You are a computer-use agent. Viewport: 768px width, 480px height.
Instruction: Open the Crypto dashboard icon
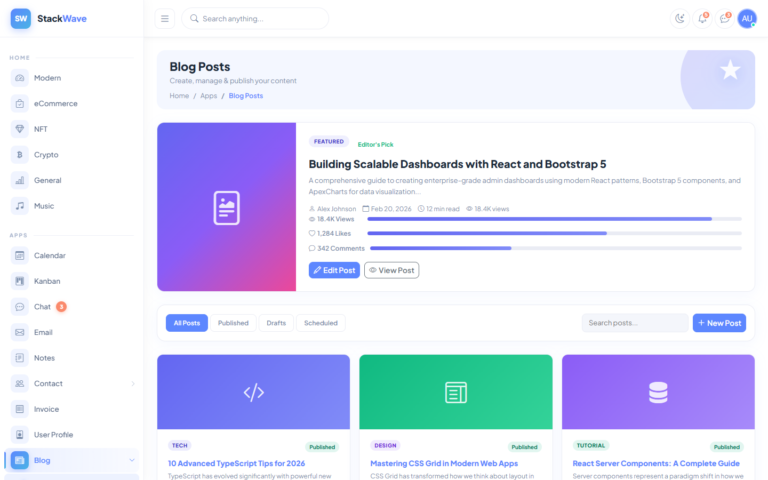(x=20, y=155)
